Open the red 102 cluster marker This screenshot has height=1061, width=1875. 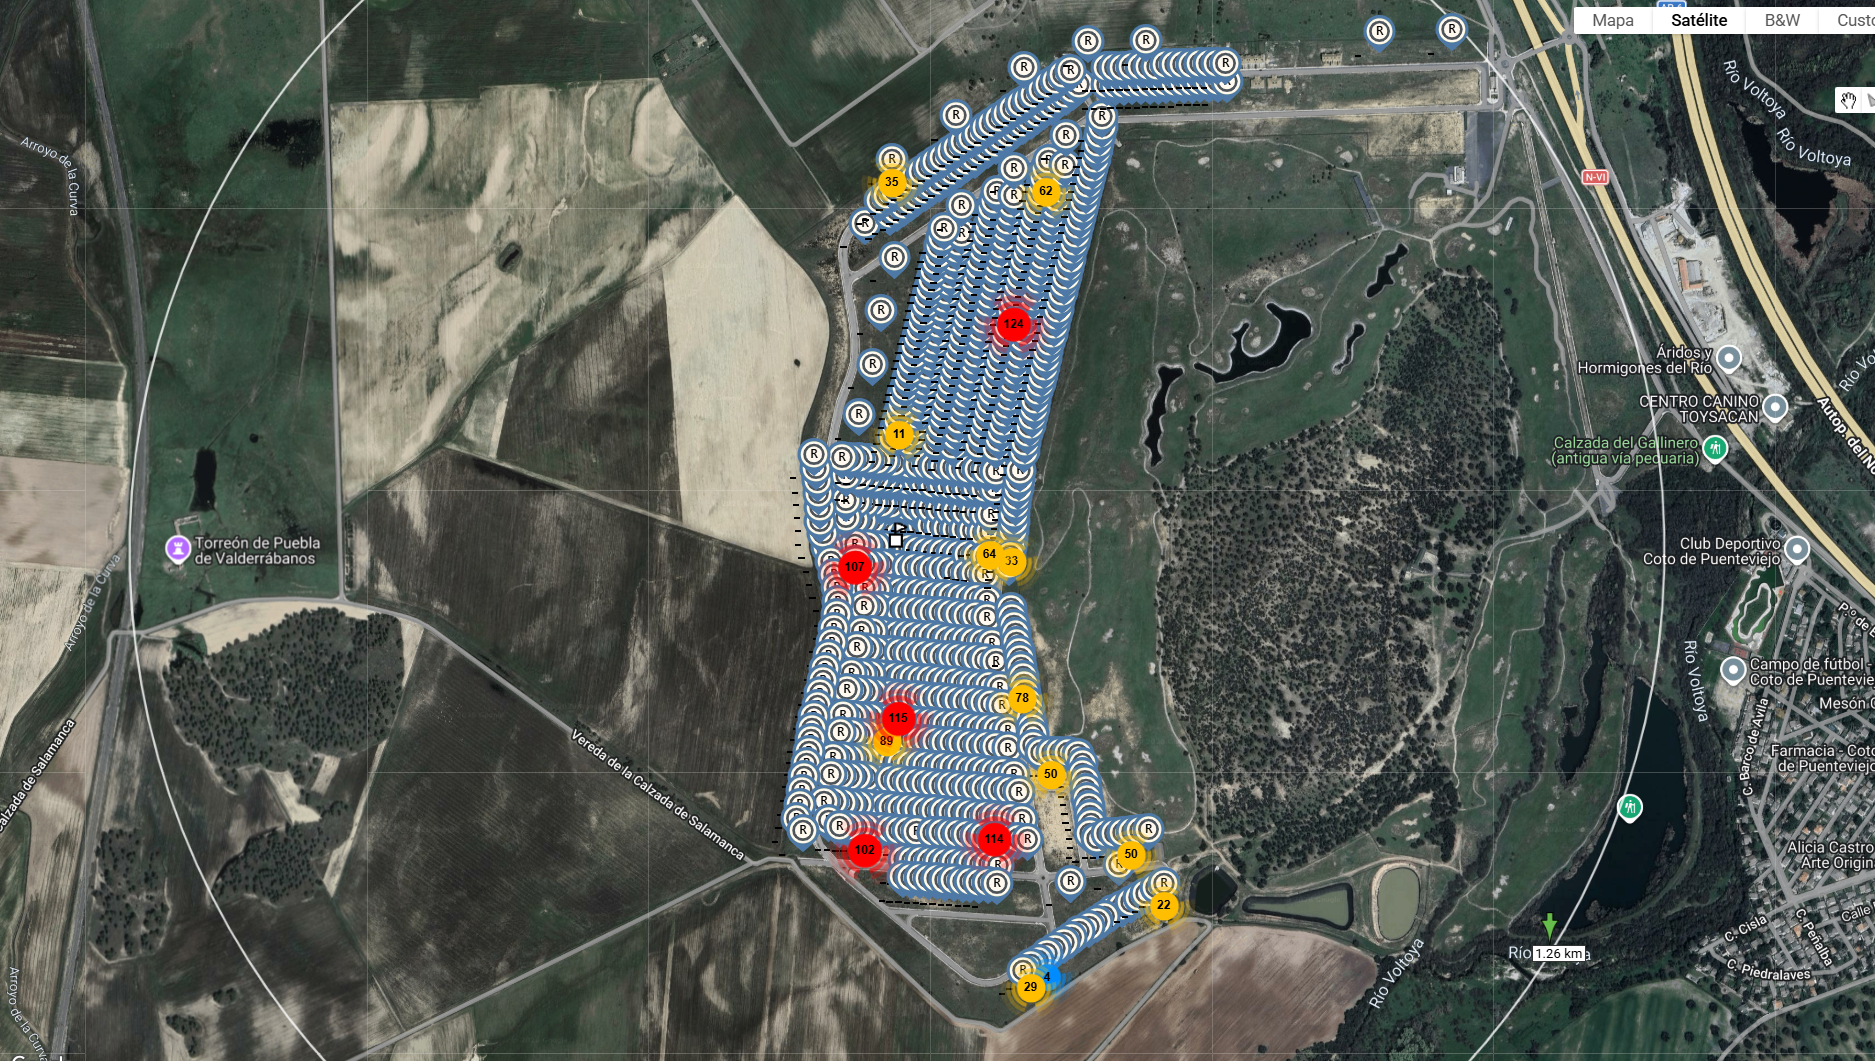tap(864, 850)
